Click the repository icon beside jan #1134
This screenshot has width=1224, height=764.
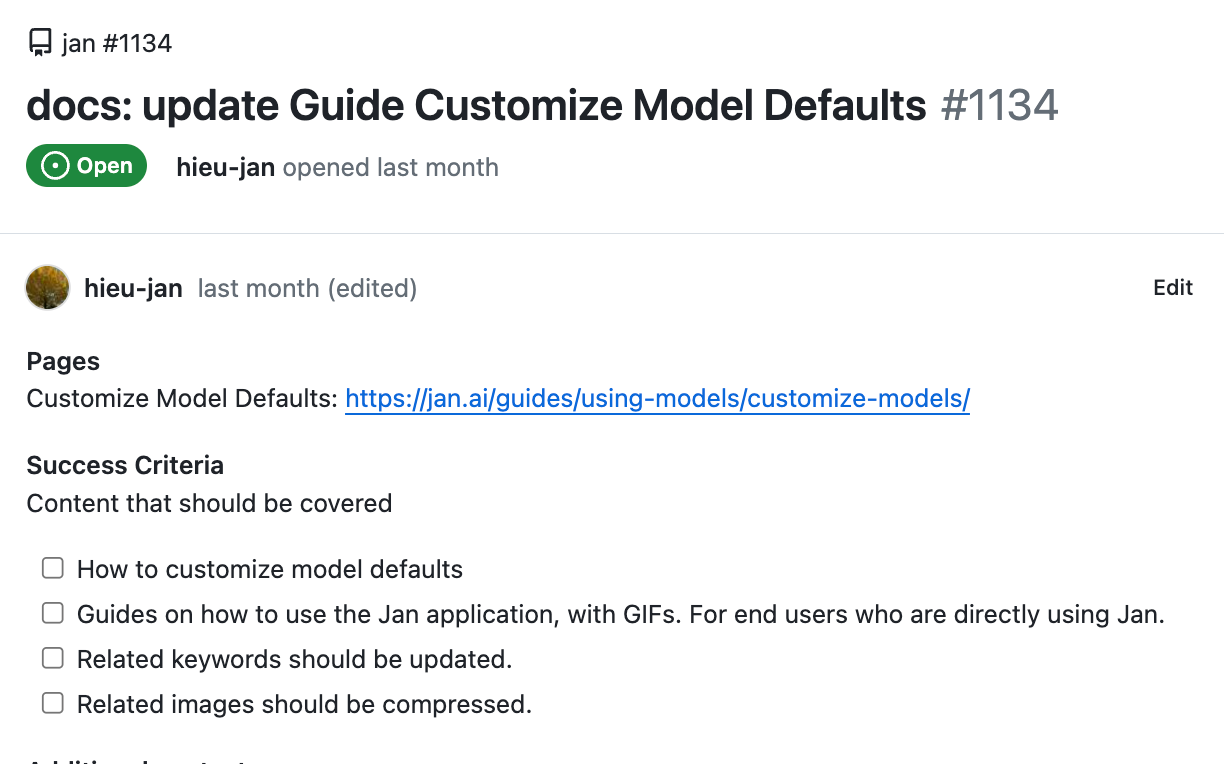click(x=40, y=43)
